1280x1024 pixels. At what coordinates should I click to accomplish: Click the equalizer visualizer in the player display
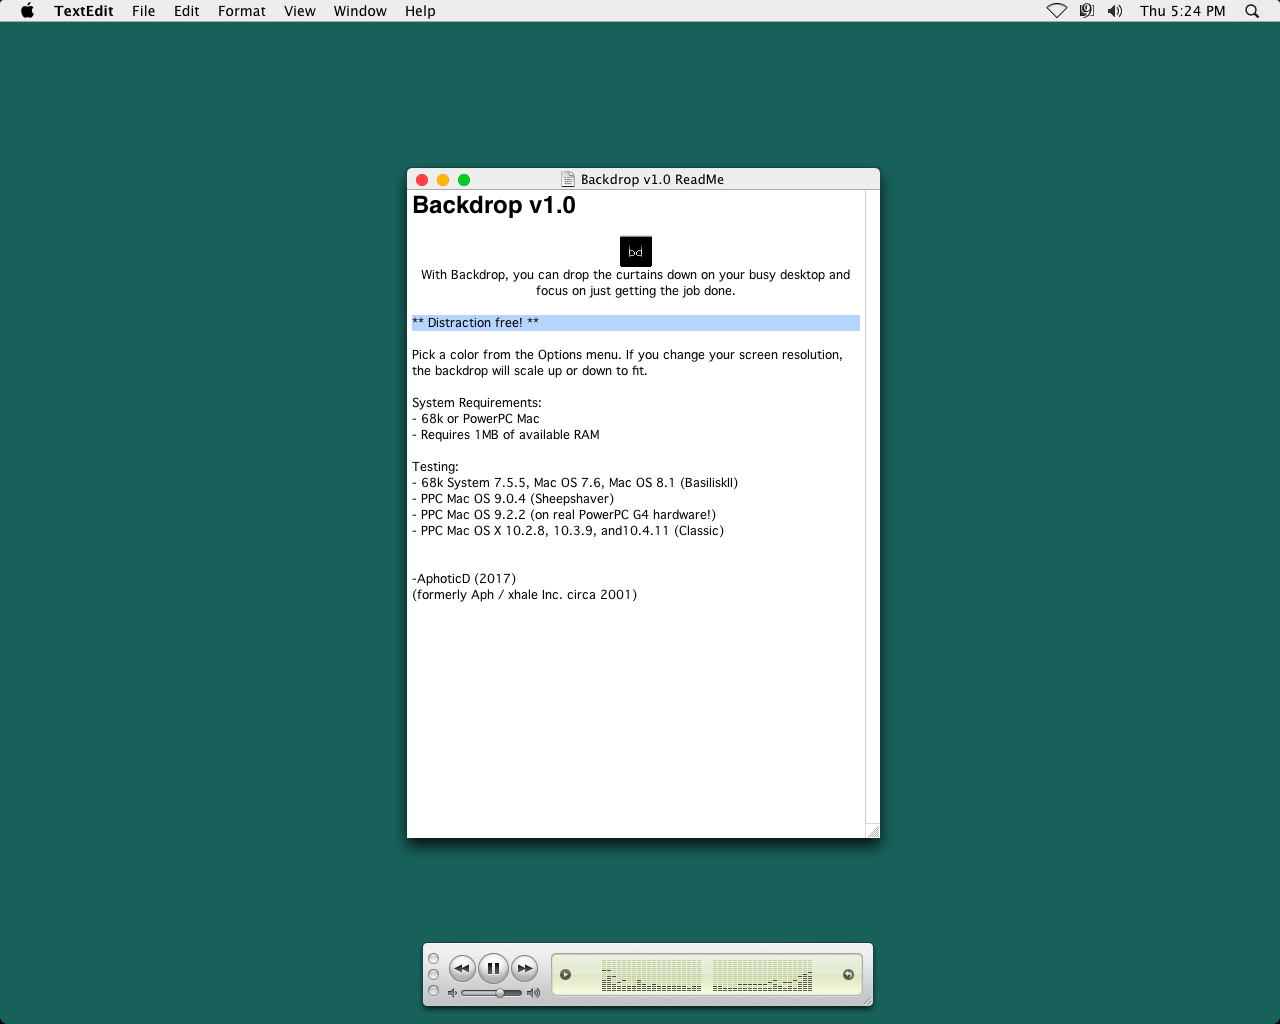tap(707, 975)
